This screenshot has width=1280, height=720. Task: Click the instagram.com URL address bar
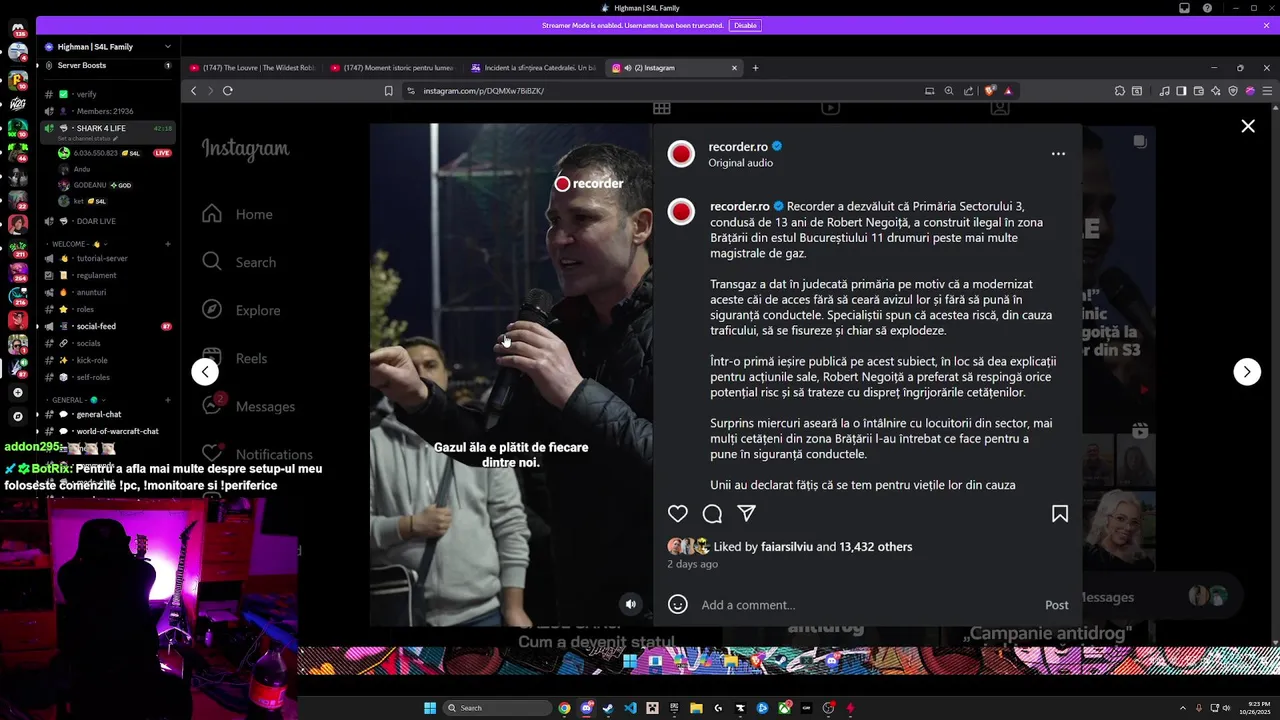[x=660, y=91]
